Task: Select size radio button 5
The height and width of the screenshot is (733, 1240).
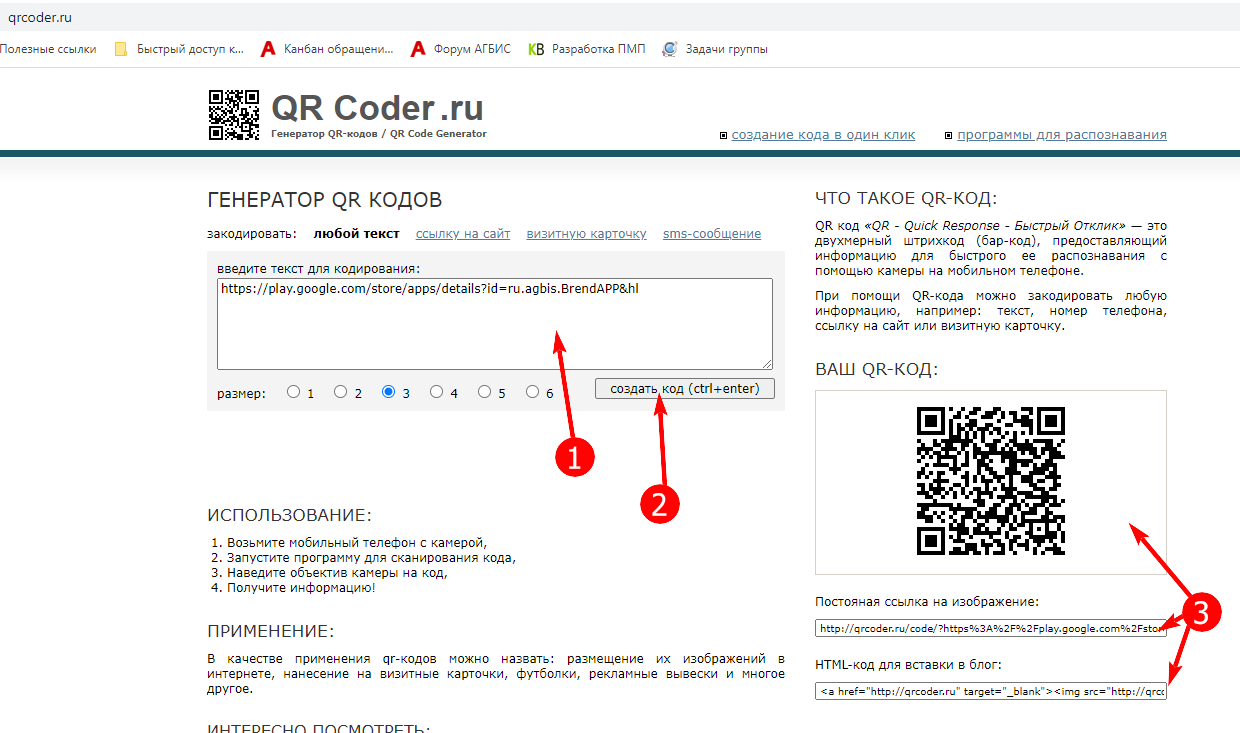Action: click(x=485, y=392)
